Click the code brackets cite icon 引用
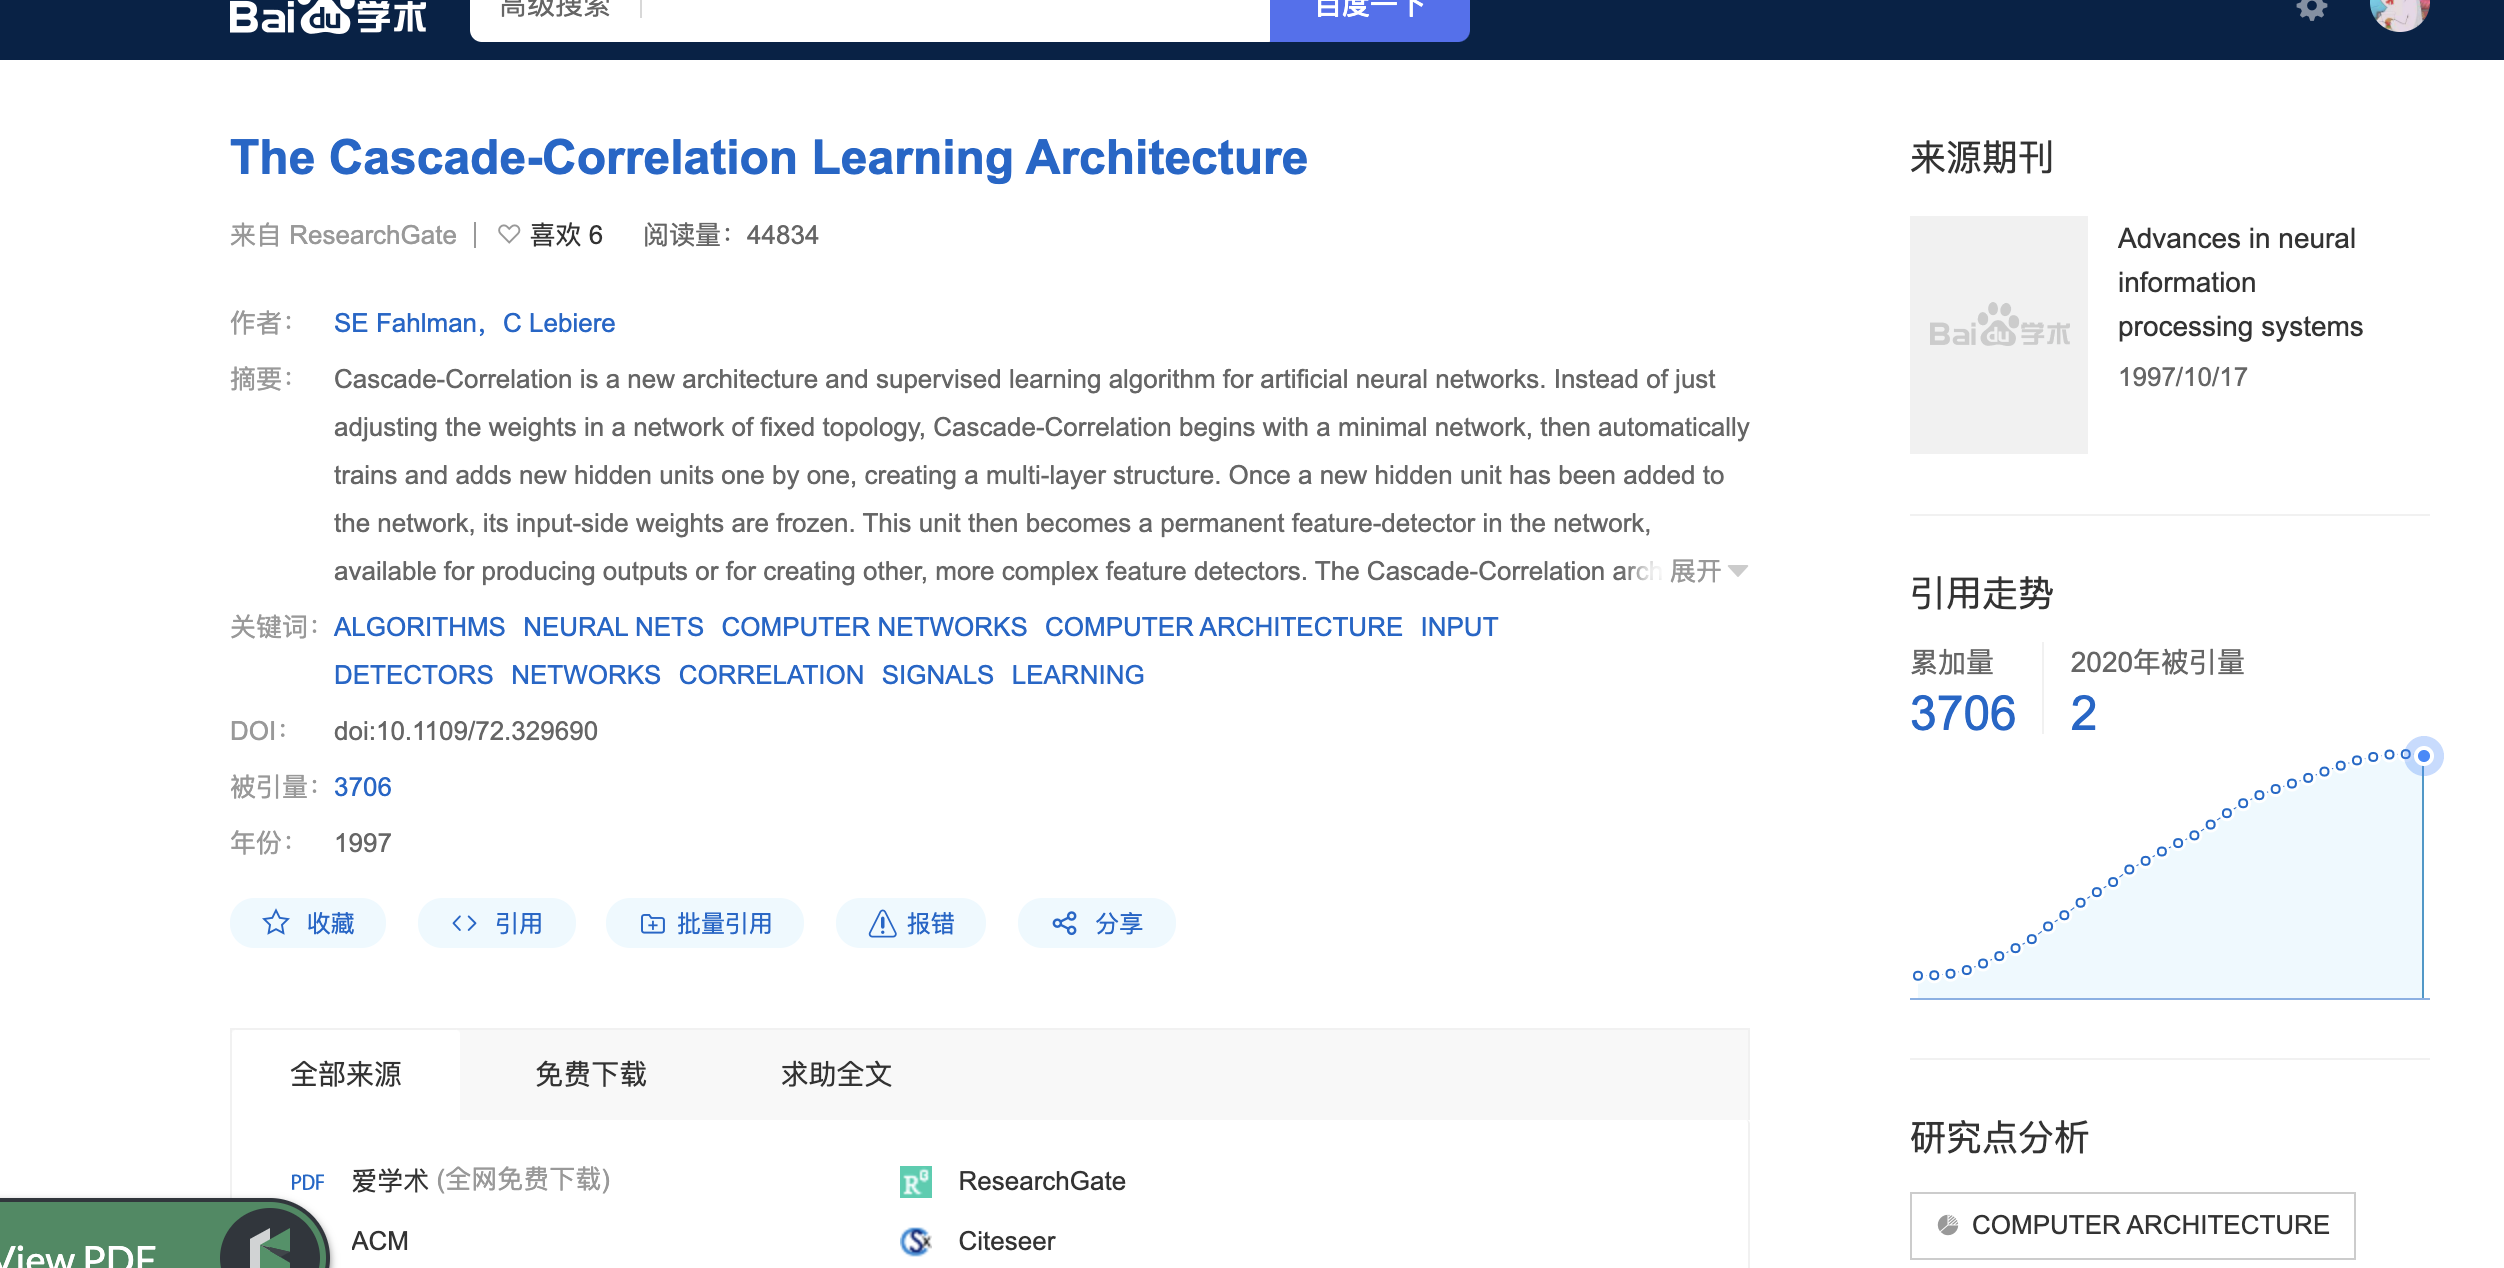Viewport: 2504px width, 1268px height. pos(464,923)
